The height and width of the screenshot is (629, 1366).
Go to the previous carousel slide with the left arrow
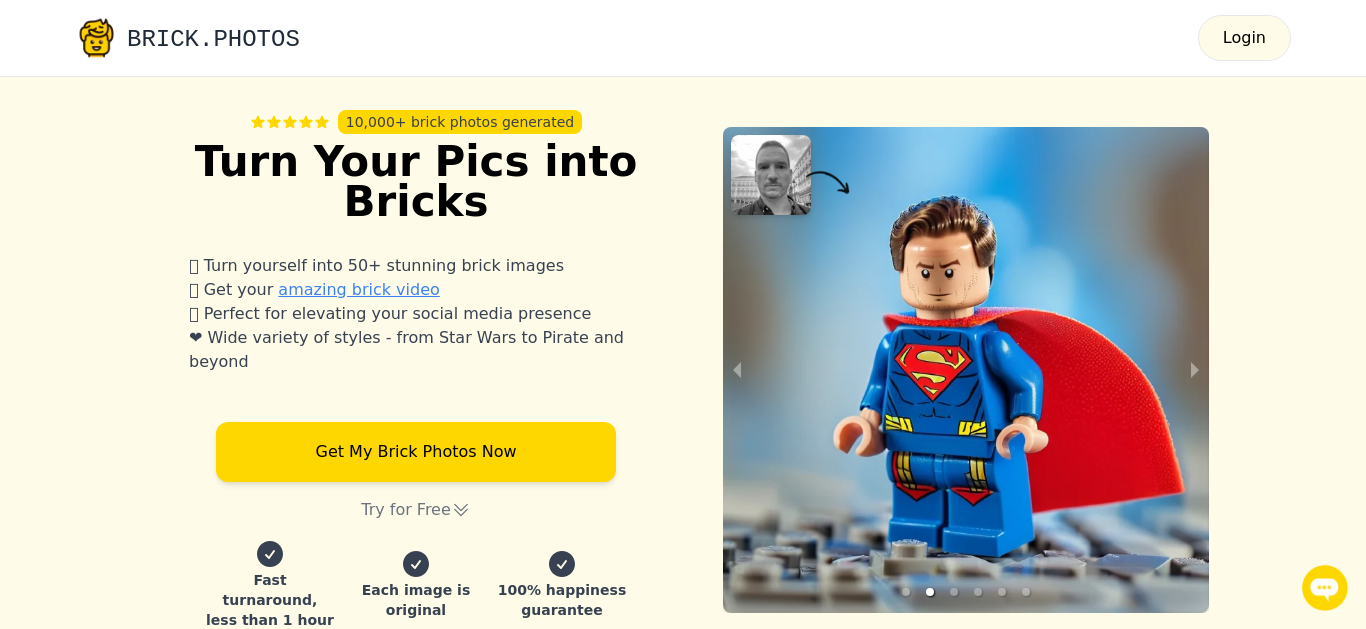point(737,370)
